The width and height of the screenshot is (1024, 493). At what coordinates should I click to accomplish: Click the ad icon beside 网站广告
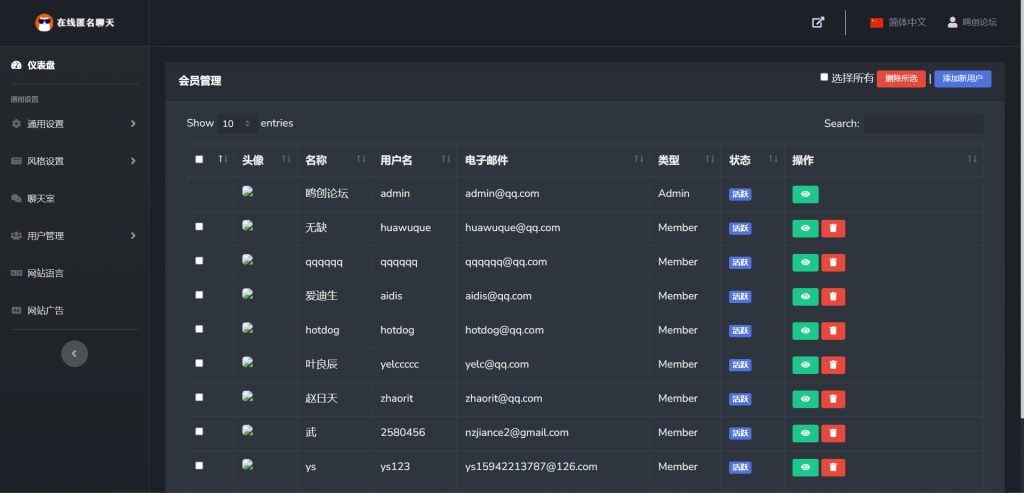[x=16, y=310]
